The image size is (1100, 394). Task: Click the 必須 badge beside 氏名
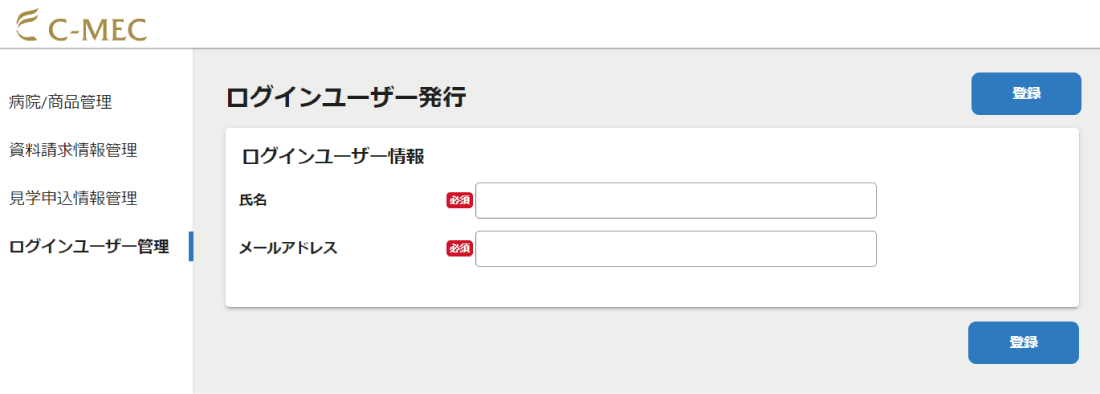[x=460, y=201]
